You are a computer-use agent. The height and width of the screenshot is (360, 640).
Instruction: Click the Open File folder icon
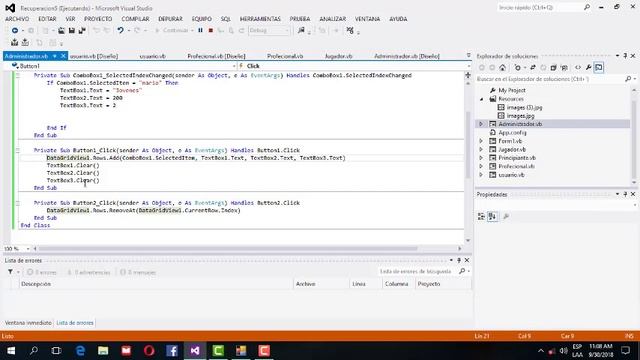pyautogui.click(x=61, y=31)
